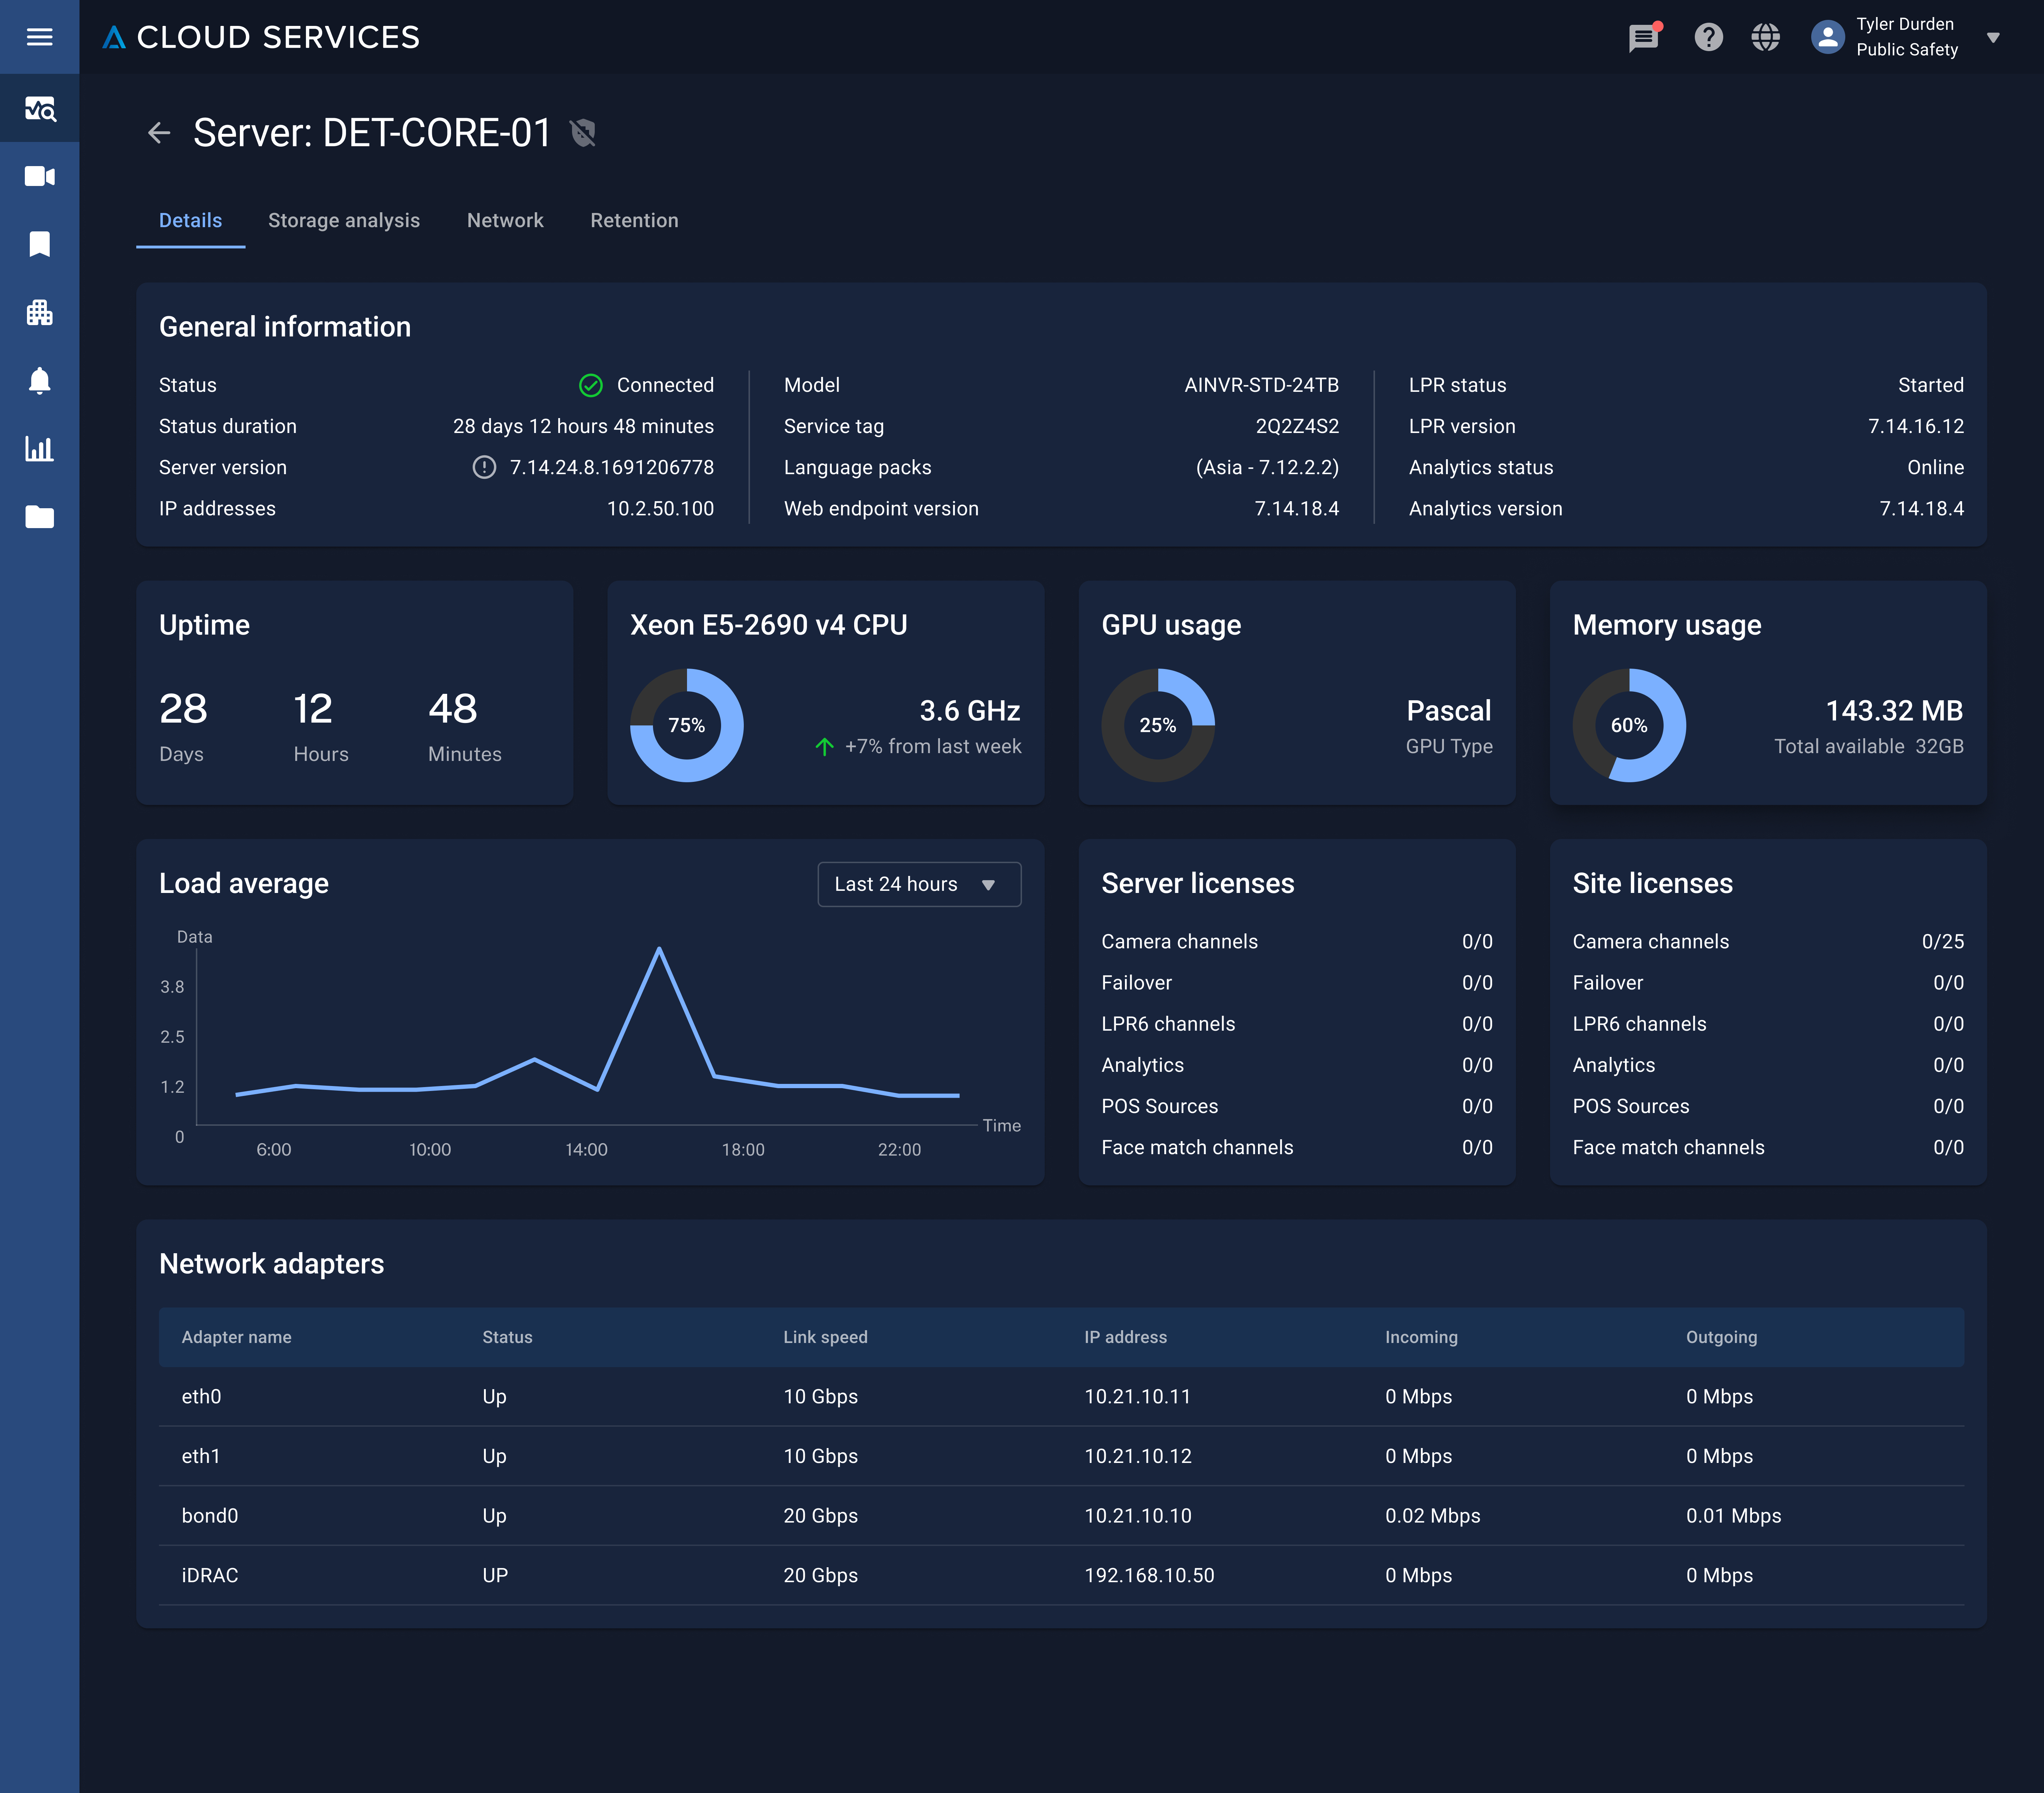
Task: Open the Retention tab
Action: [634, 220]
